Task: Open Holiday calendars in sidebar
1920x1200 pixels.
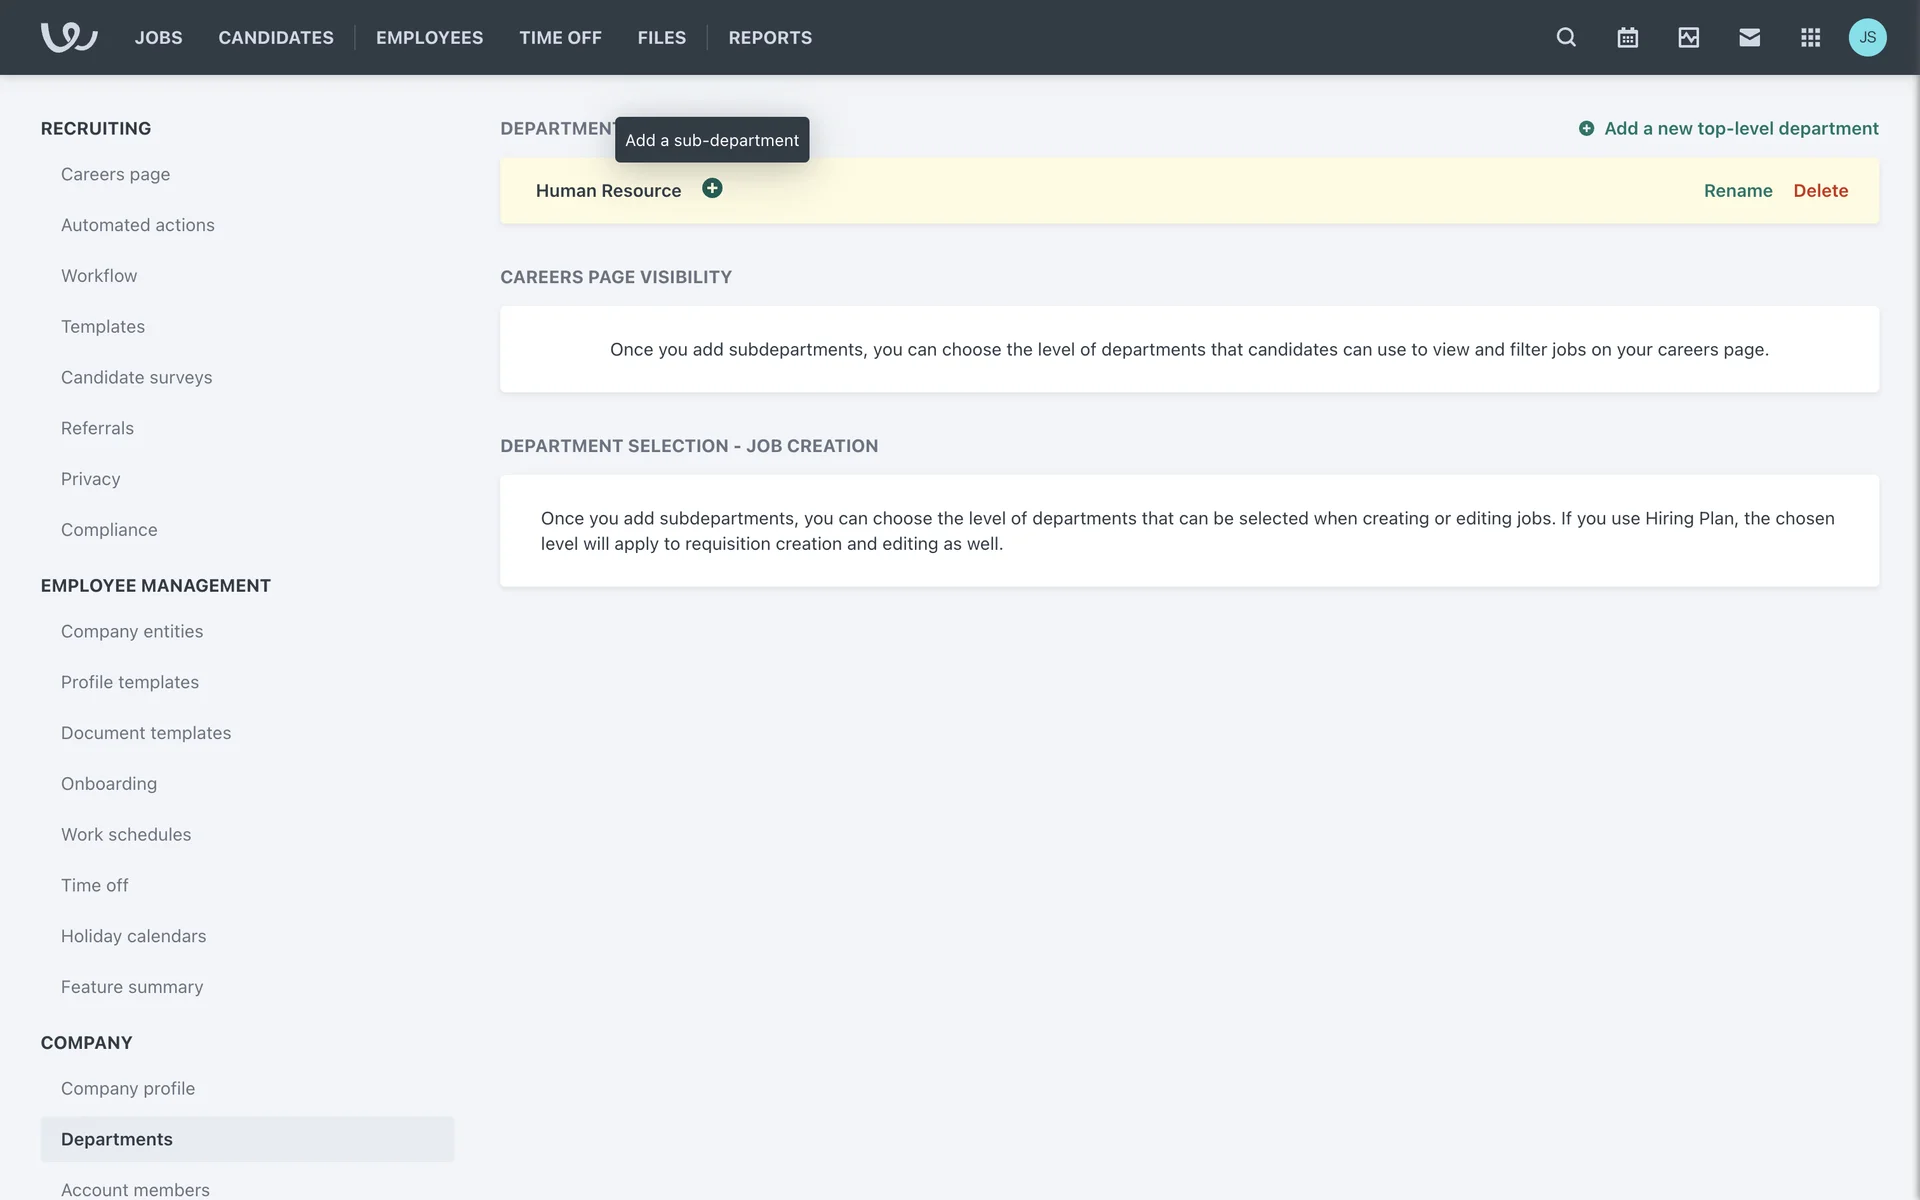Action: 133,936
